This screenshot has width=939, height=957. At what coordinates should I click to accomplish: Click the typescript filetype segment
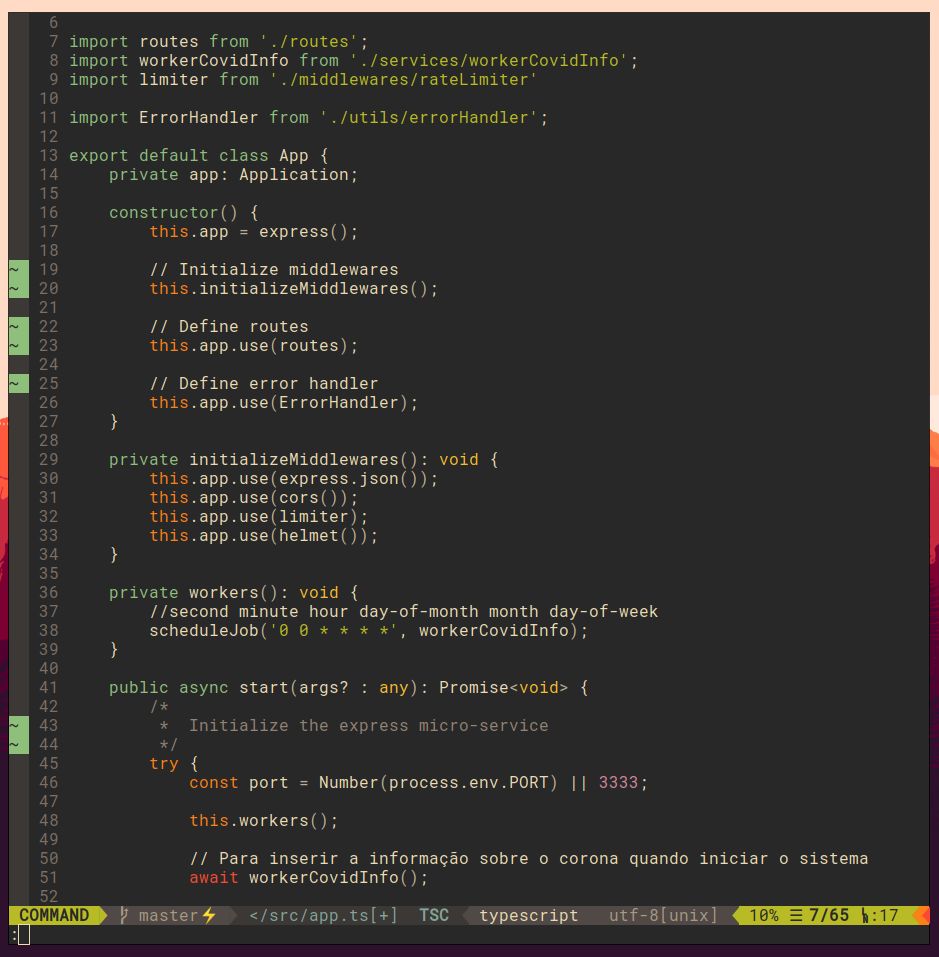[528, 915]
